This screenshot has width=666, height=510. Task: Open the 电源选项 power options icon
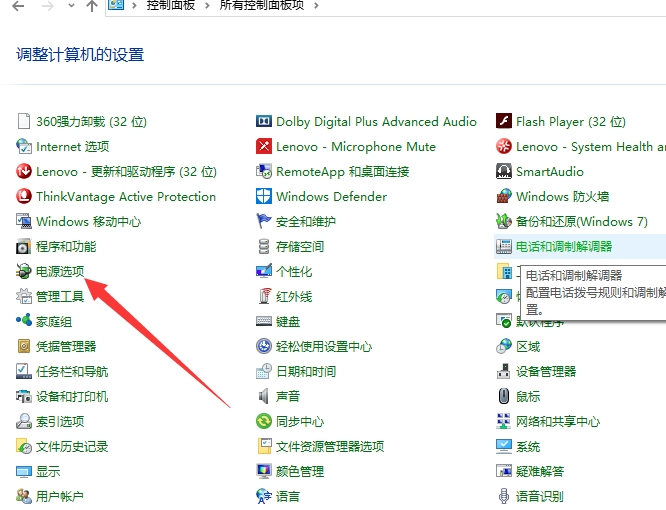point(24,271)
